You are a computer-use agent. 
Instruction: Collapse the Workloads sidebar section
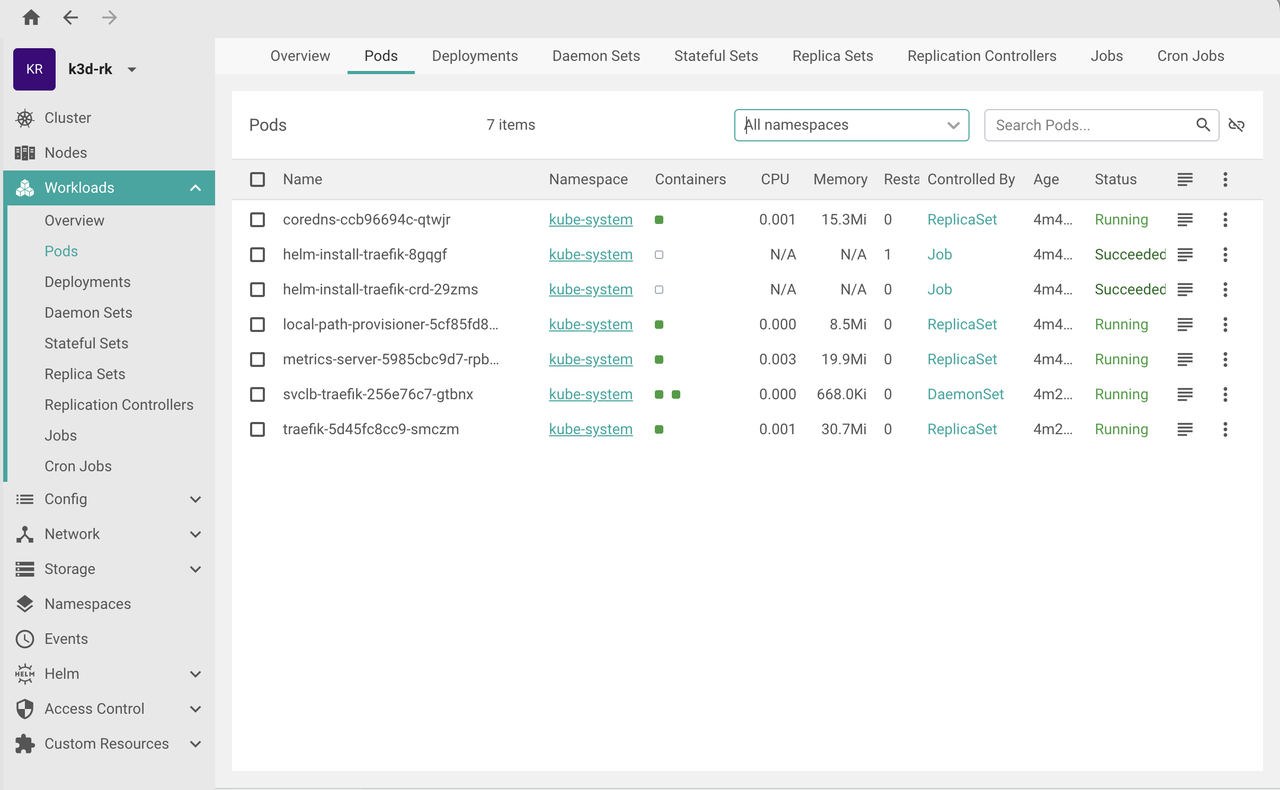coord(195,188)
